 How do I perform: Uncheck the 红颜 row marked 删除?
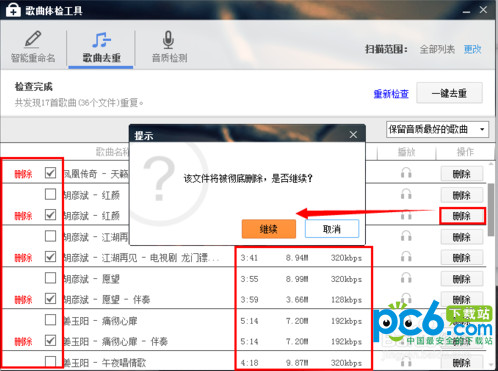pos(50,215)
